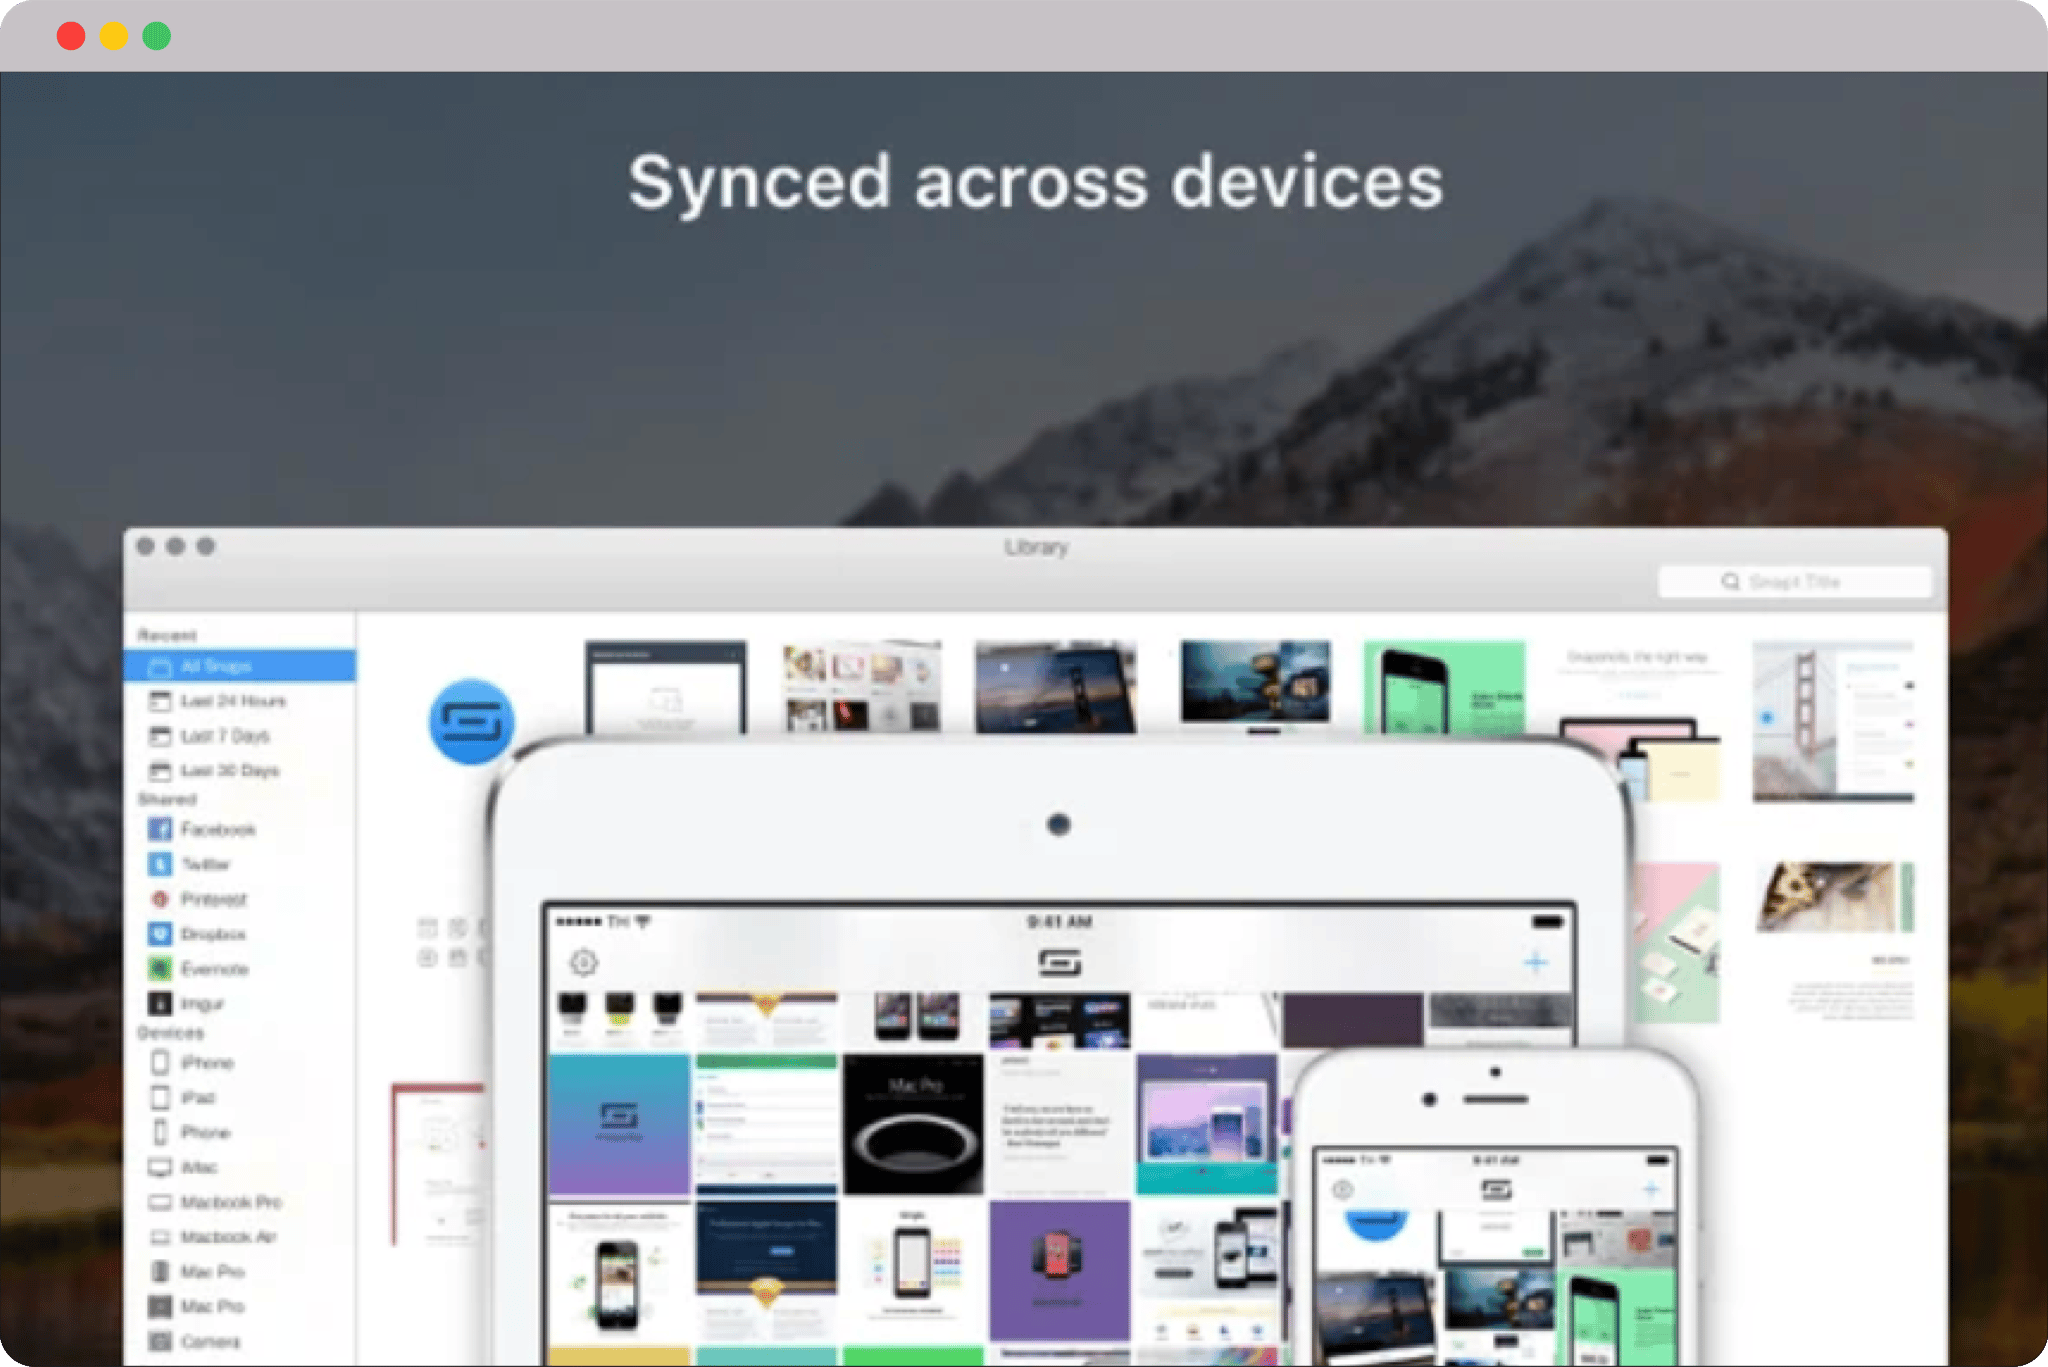Image resolution: width=2048 pixels, height=1367 pixels.
Task: Open the Last 24 Hours filter
Action: (232, 701)
